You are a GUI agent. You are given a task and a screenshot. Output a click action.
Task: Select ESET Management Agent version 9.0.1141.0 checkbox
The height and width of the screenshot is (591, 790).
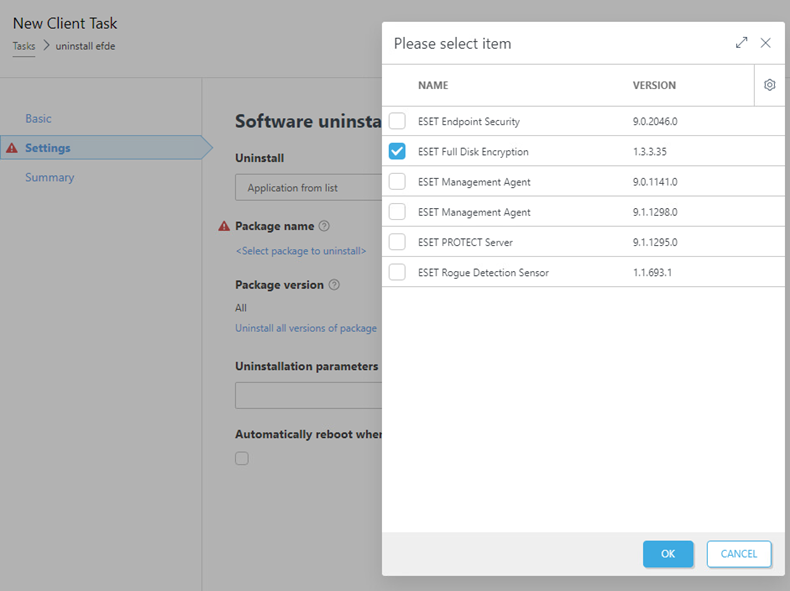pyautogui.click(x=397, y=181)
